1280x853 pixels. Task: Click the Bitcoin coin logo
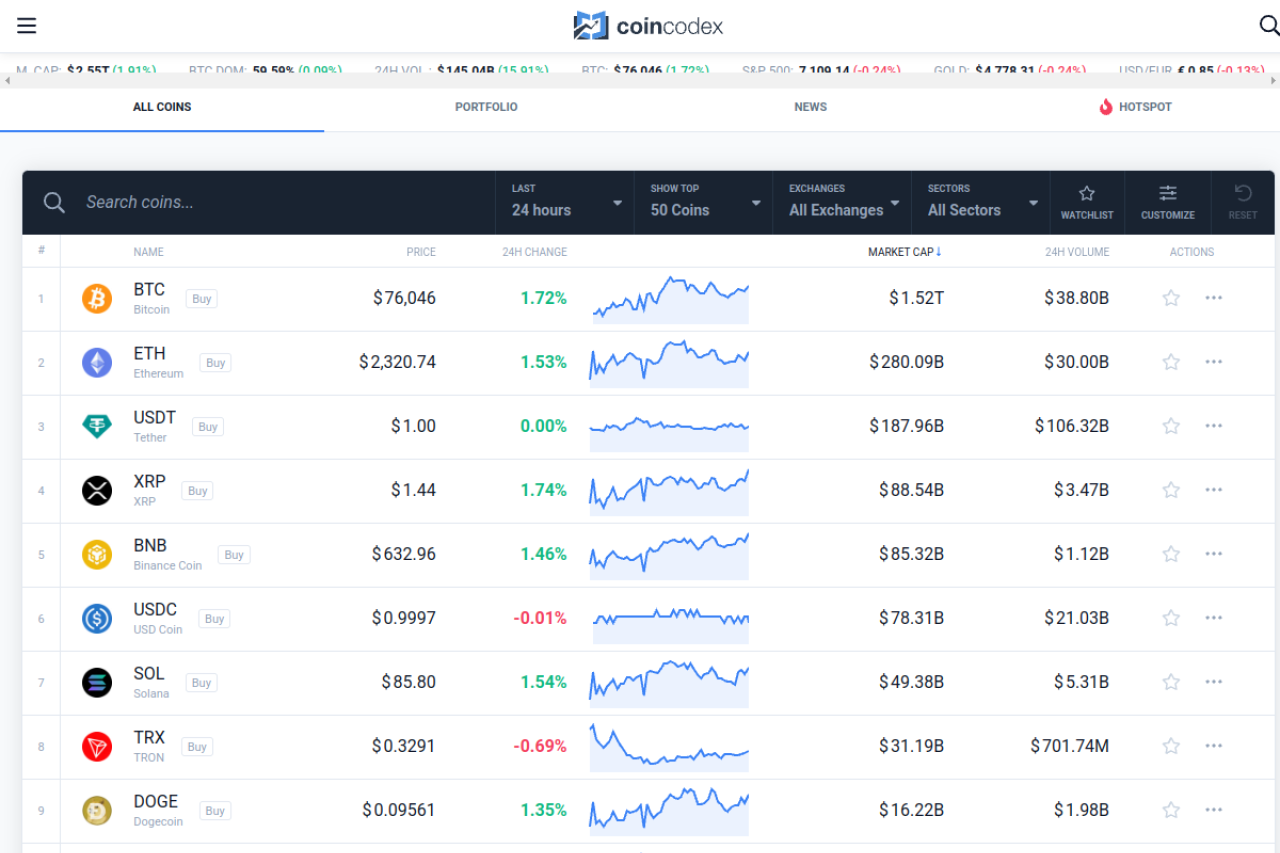click(x=97, y=298)
